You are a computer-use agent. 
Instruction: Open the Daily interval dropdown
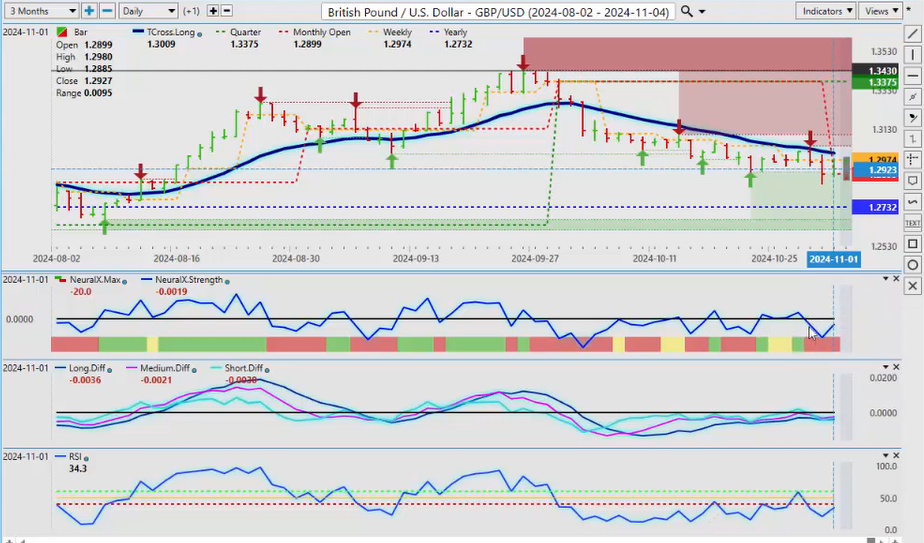[148, 11]
